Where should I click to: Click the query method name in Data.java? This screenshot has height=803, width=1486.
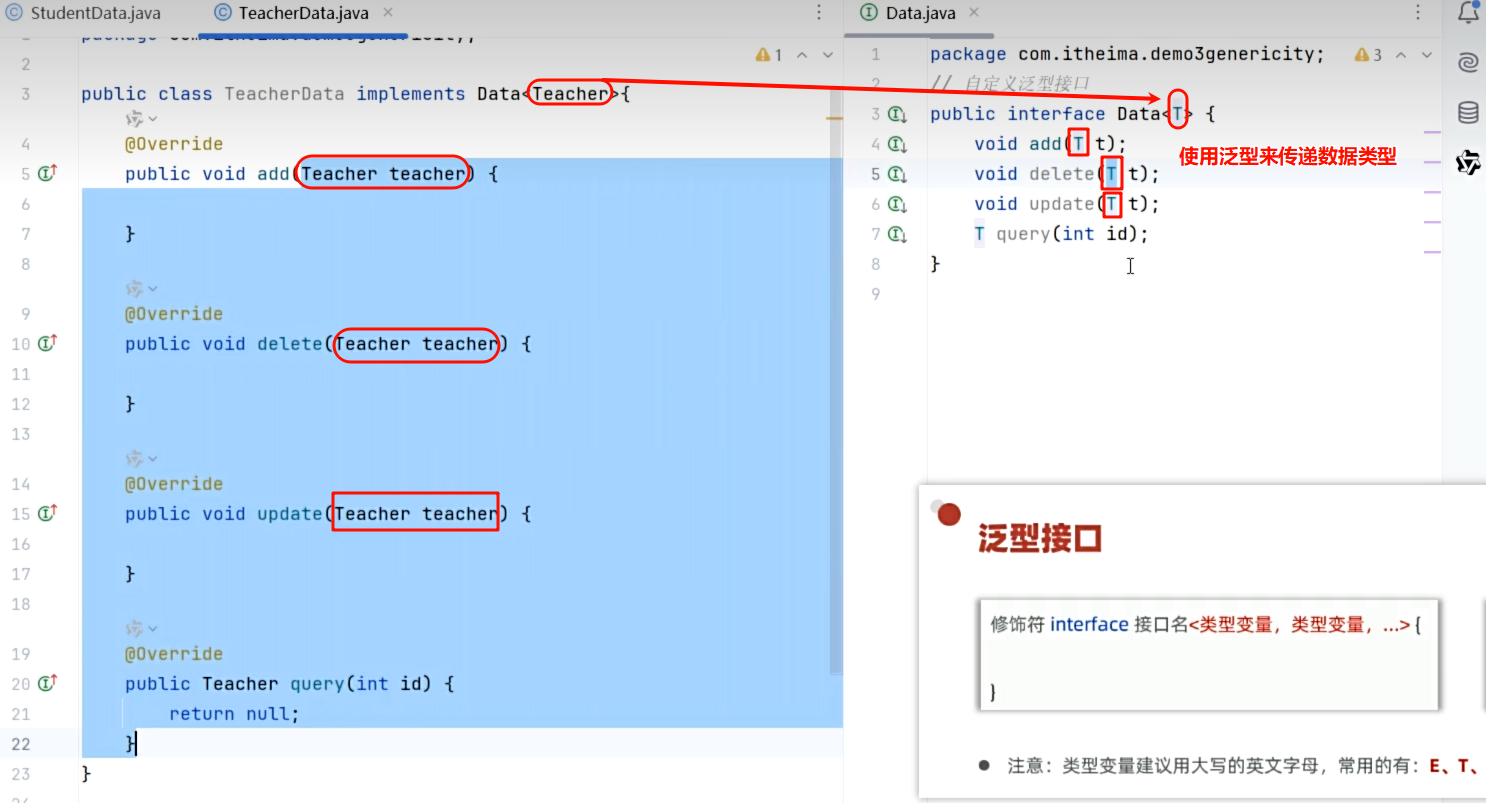[x=1023, y=234]
